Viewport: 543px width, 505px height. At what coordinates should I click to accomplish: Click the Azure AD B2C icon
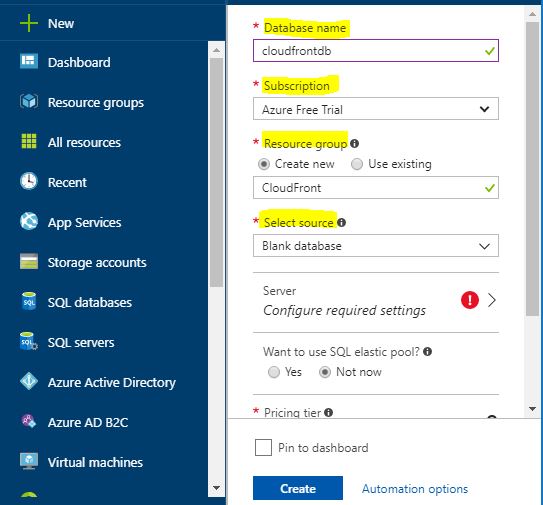coord(29,421)
